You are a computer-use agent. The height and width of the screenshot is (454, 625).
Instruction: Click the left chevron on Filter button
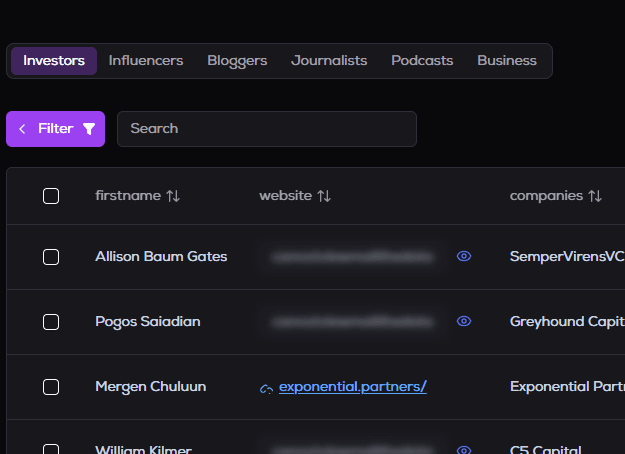(22, 129)
